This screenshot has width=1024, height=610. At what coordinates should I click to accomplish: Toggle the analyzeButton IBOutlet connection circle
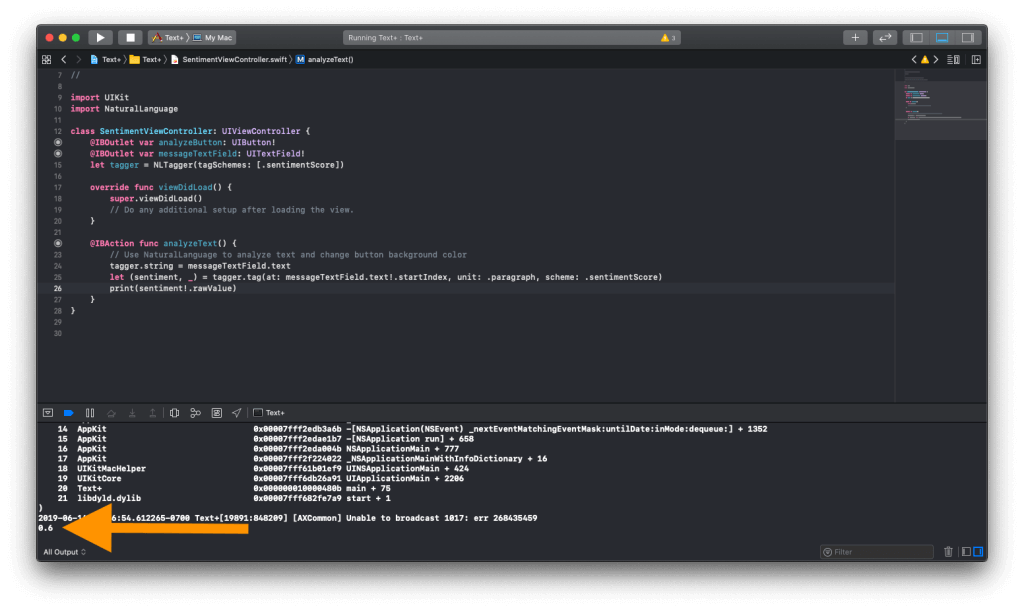59,142
